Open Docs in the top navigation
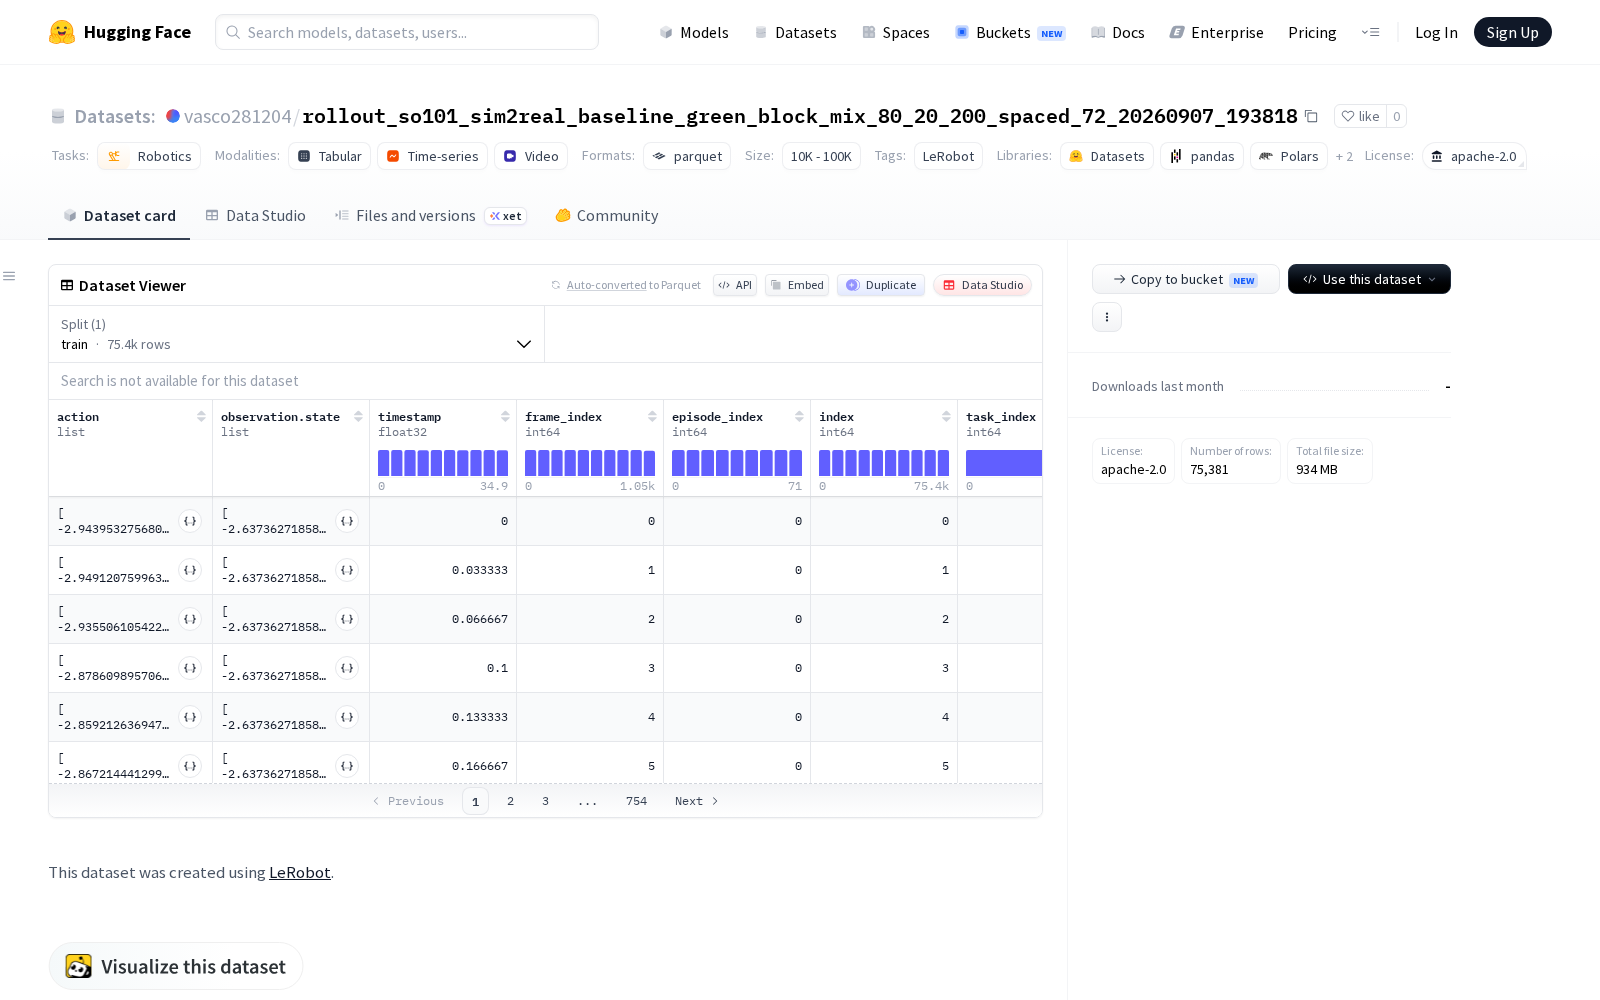The width and height of the screenshot is (1600, 1000). (x=1118, y=32)
